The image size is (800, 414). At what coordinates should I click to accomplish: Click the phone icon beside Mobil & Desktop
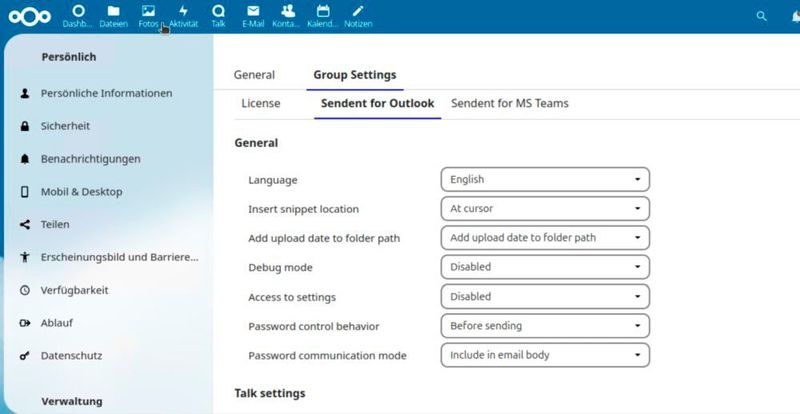pos(24,192)
